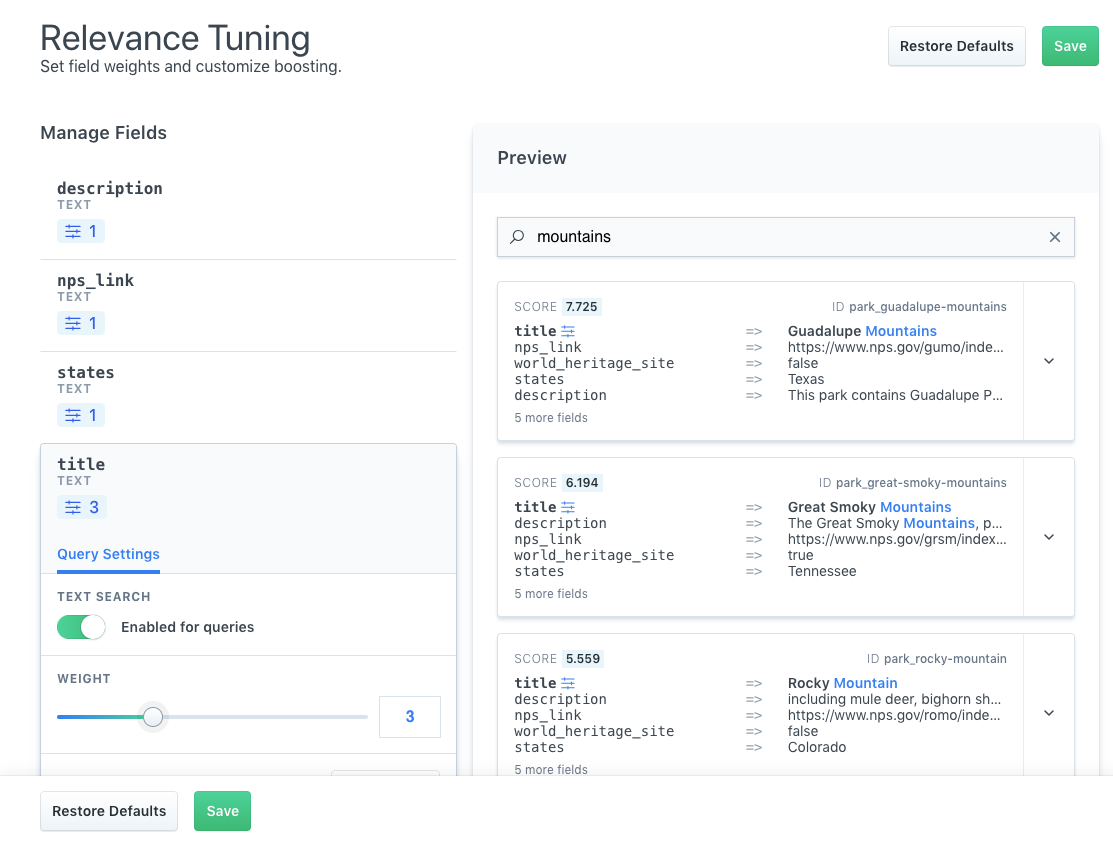Viewport: 1113px width, 842px height.
Task: Disable text search for the title field
Action: (80, 627)
